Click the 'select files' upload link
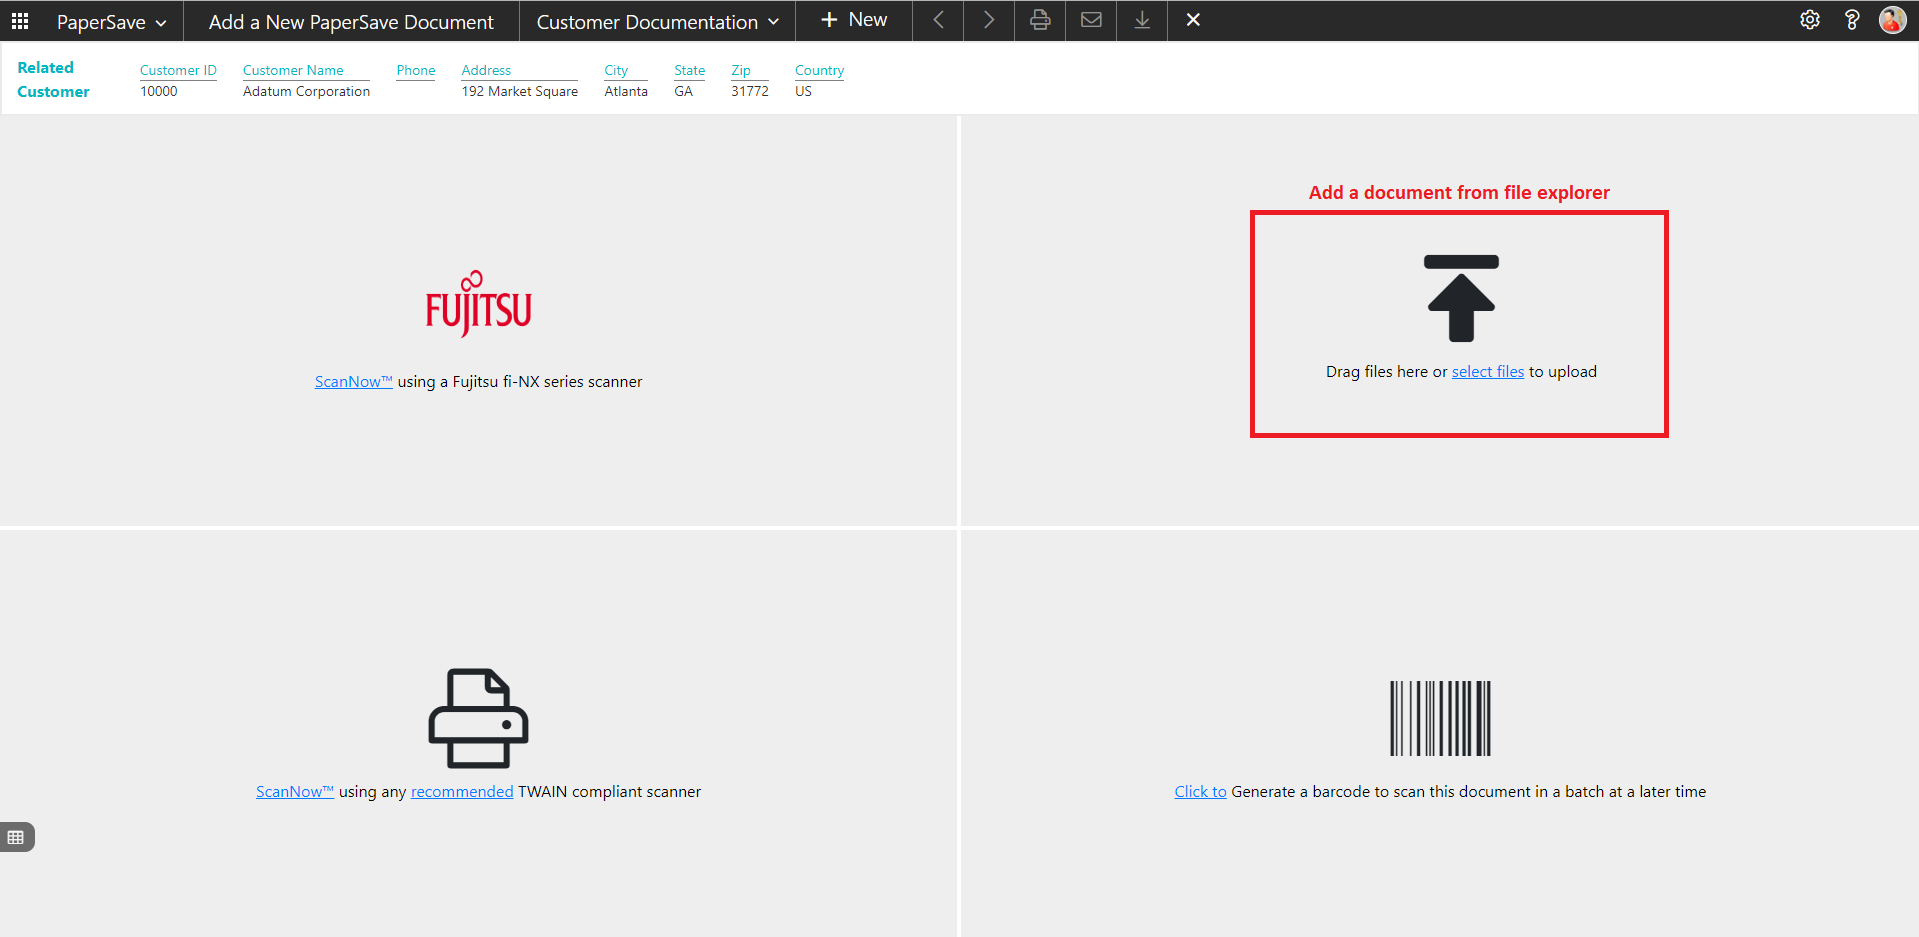The width and height of the screenshot is (1919, 937). [x=1487, y=372]
